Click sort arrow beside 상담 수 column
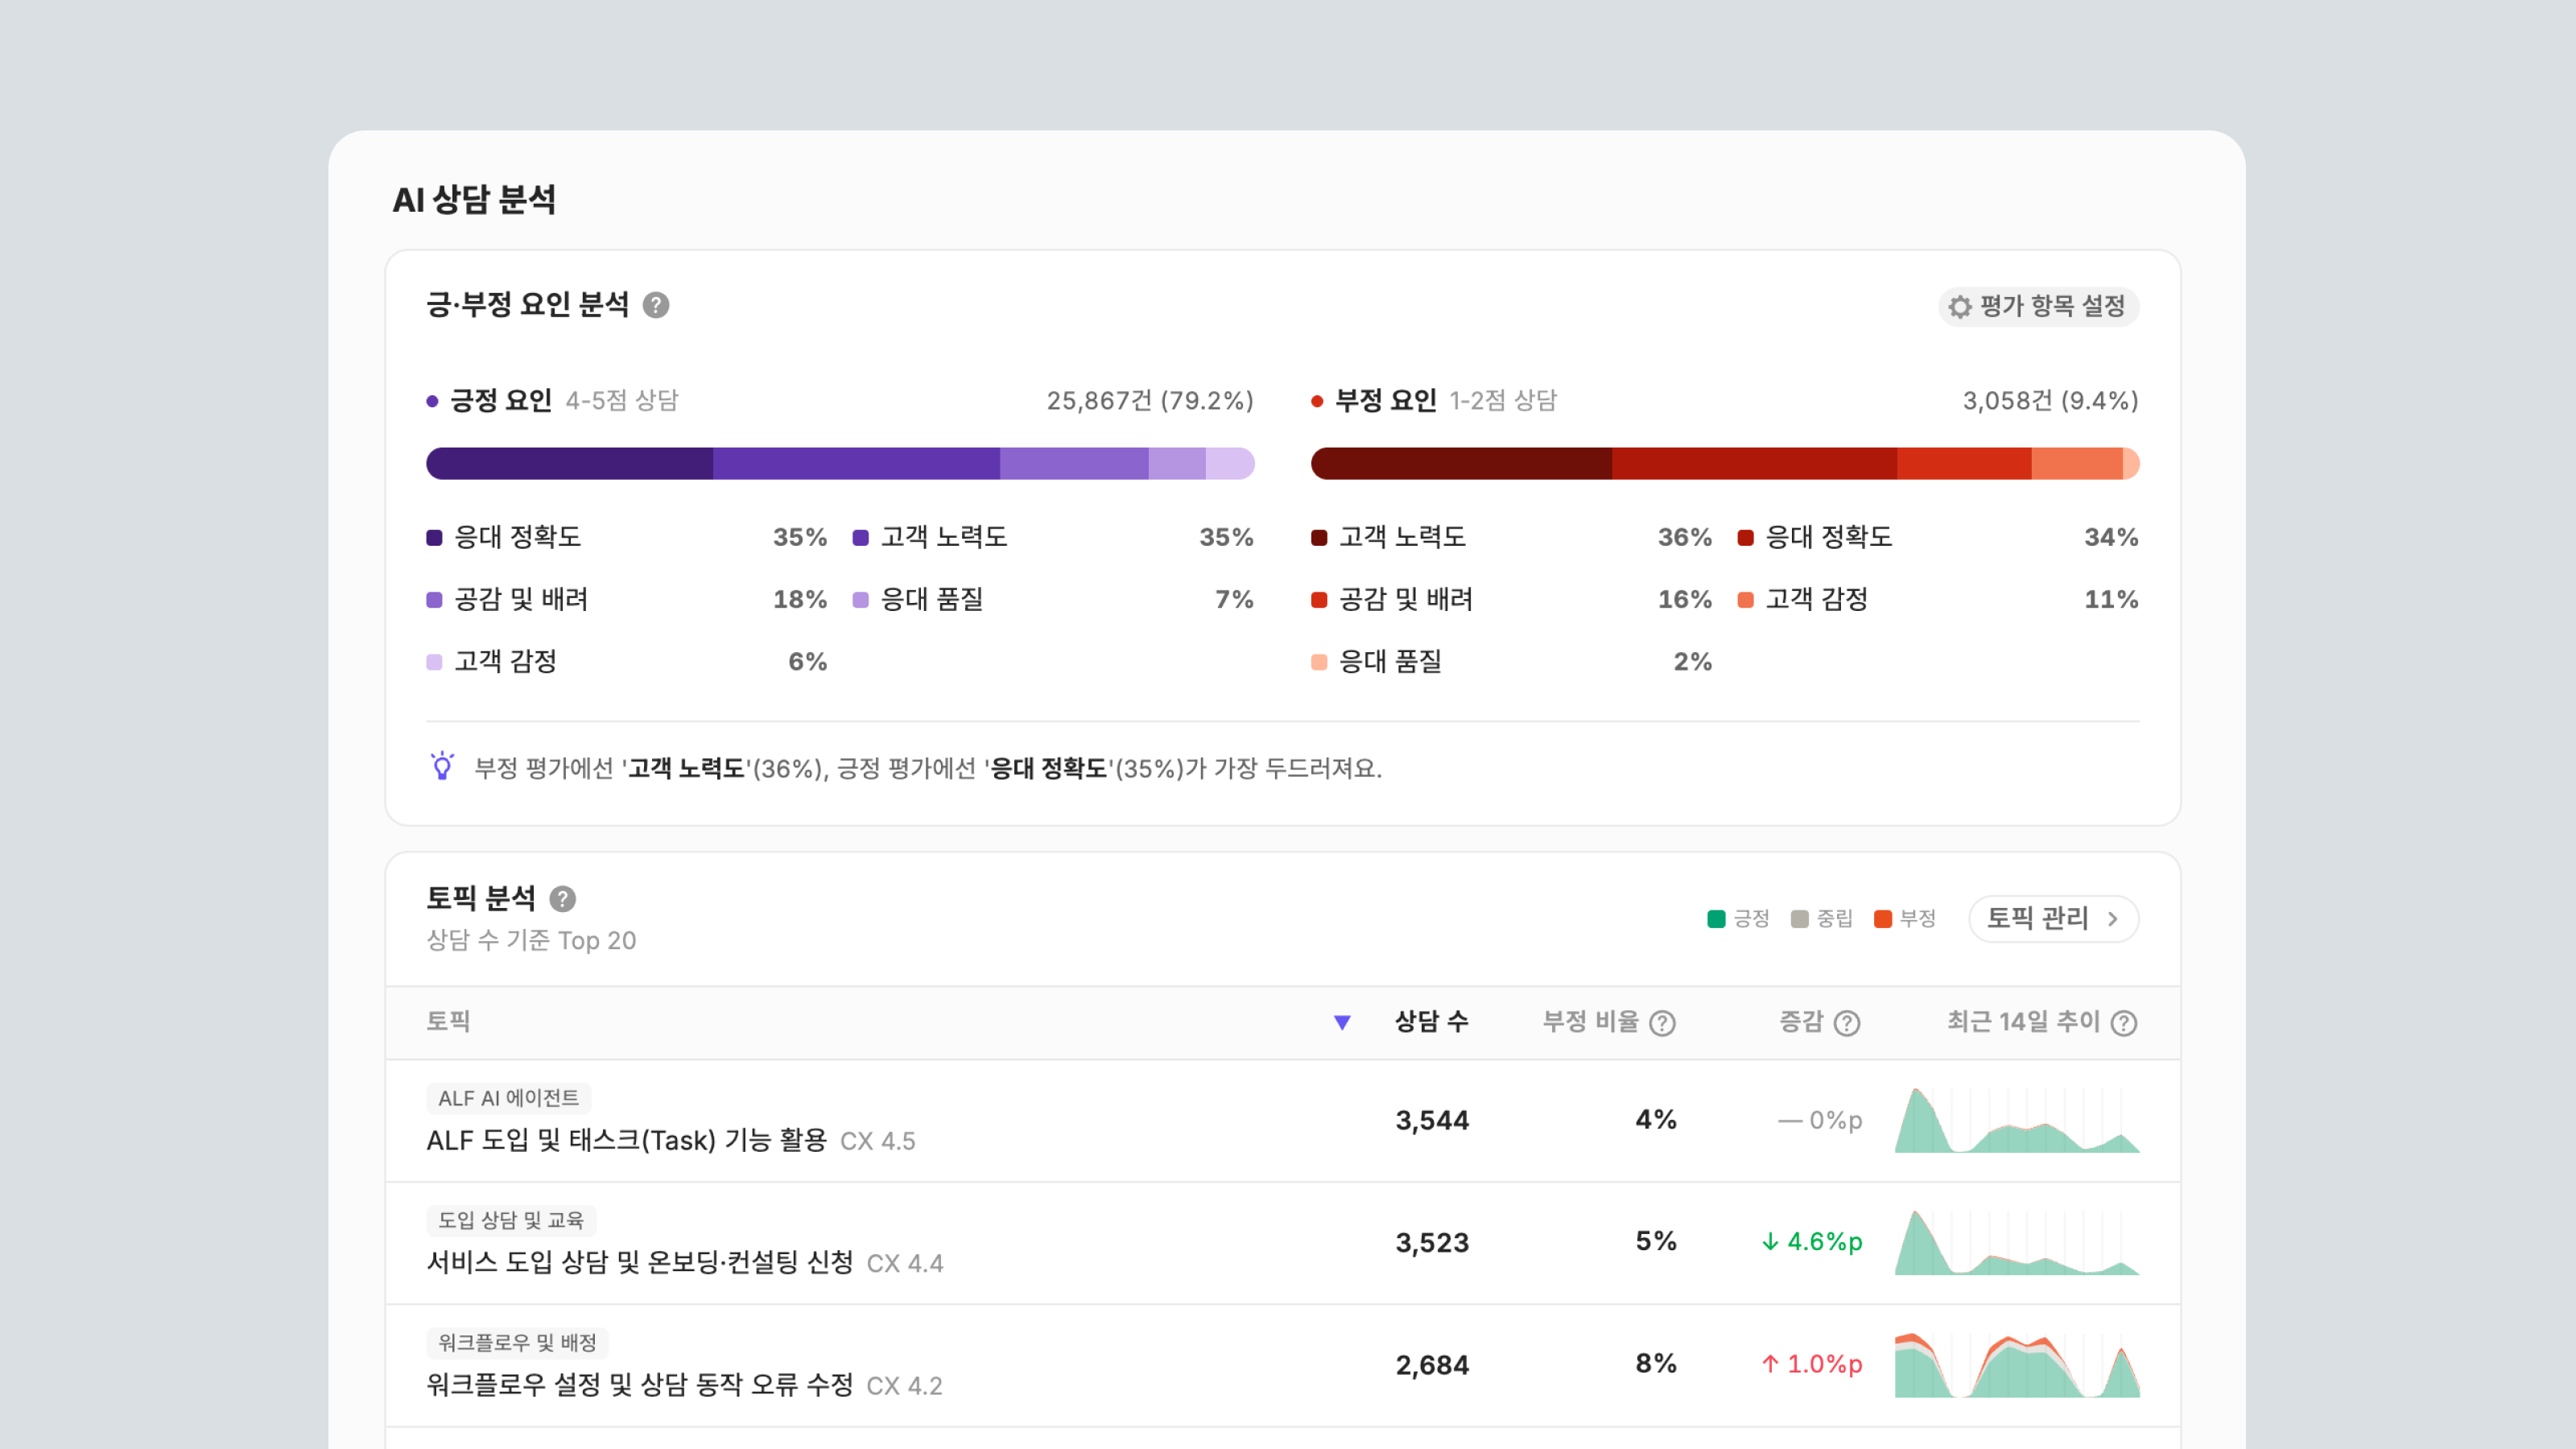 point(1342,1022)
